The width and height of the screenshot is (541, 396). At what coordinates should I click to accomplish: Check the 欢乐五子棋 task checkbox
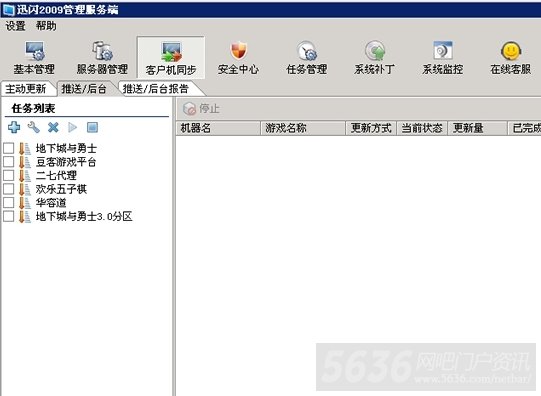coord(8,189)
